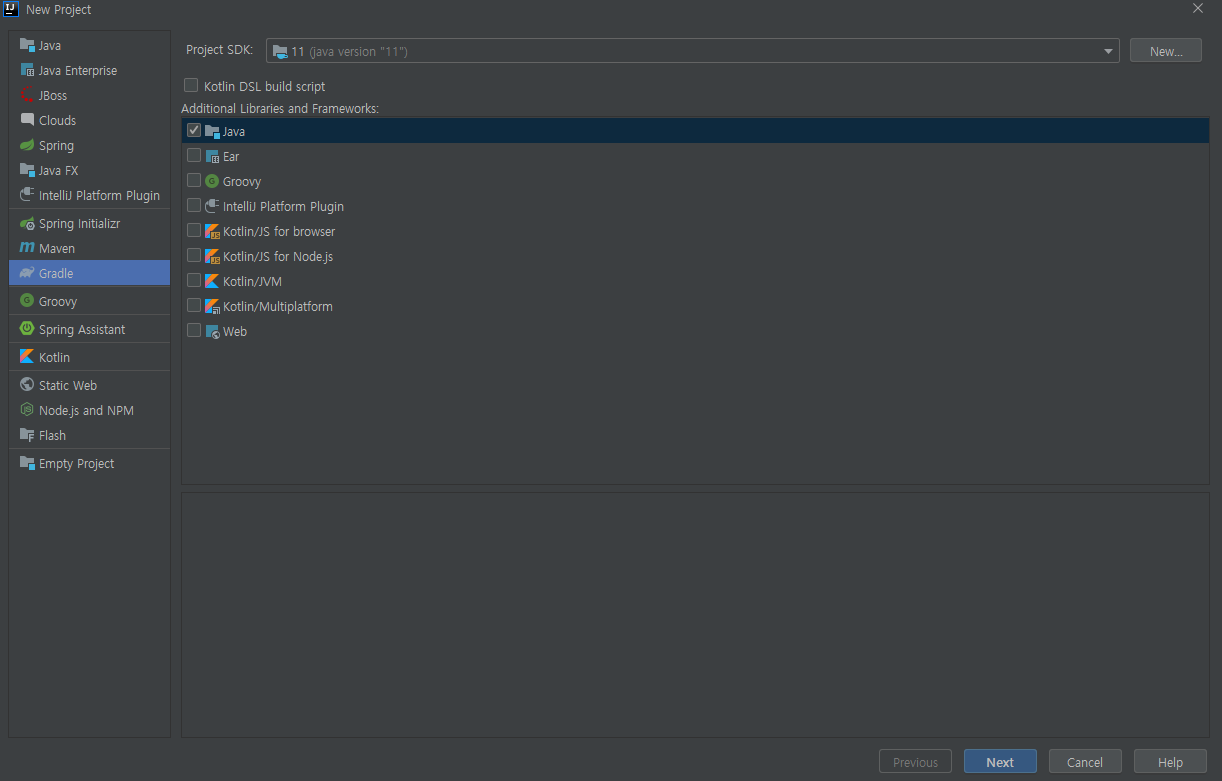The height and width of the screenshot is (781, 1222).
Task: Check Kotlin/JS for browser checkbox
Action: pyautogui.click(x=194, y=230)
